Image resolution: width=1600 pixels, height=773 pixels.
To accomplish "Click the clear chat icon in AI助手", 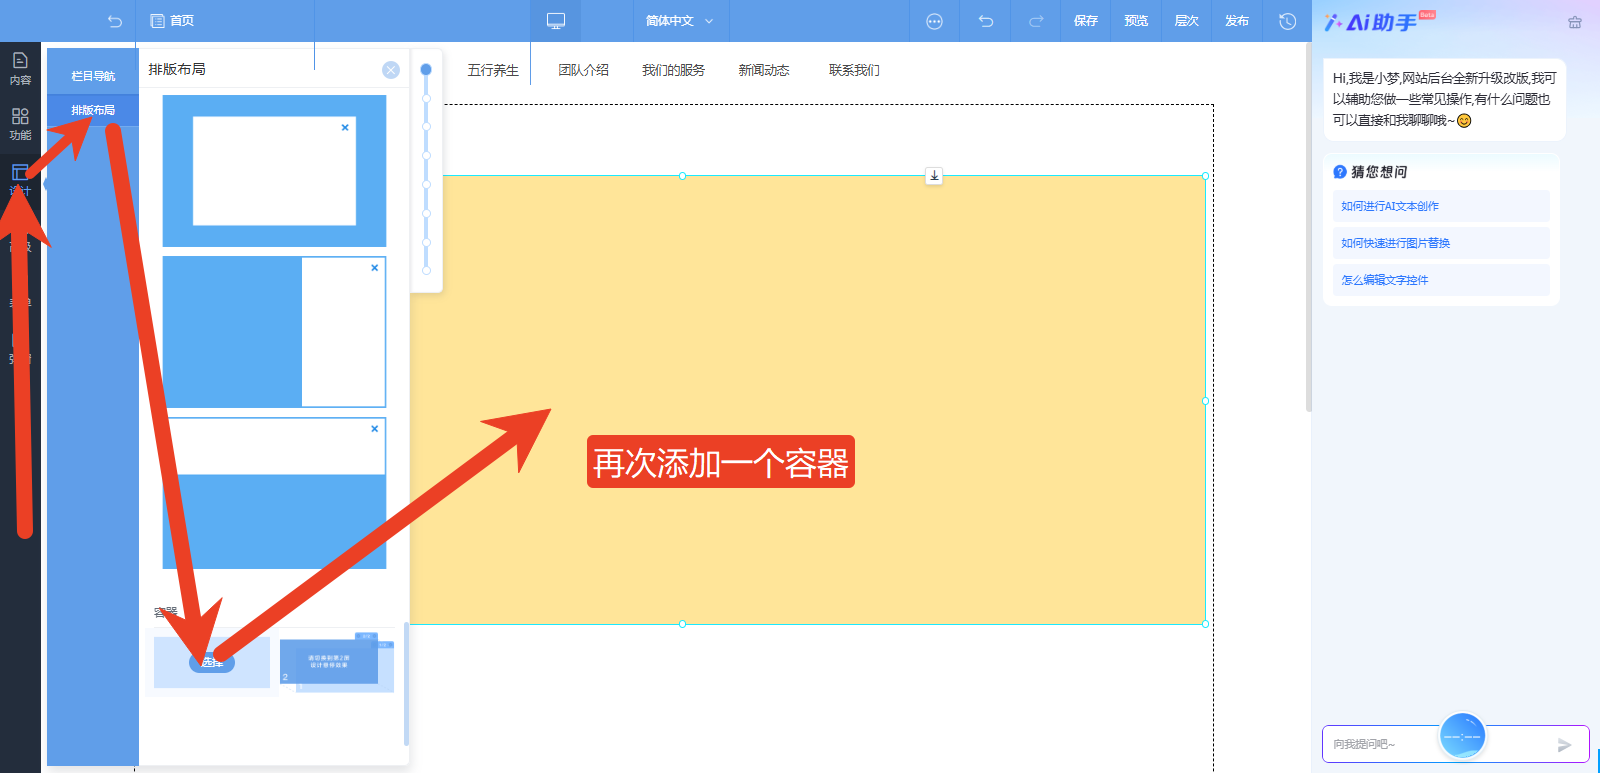I will (1575, 22).
